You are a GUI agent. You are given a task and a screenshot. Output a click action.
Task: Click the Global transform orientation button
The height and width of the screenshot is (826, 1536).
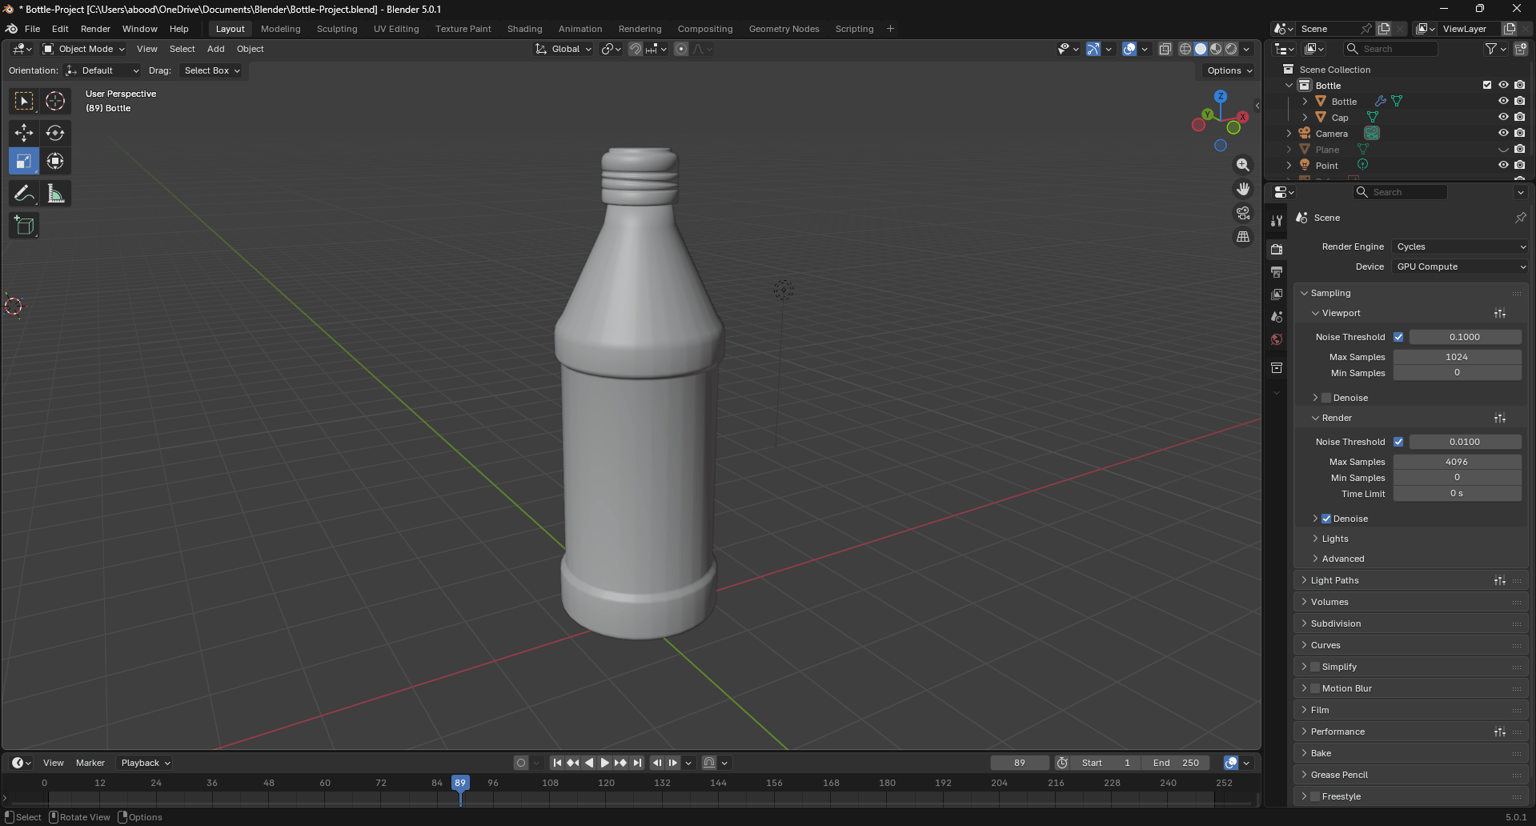[x=564, y=49]
